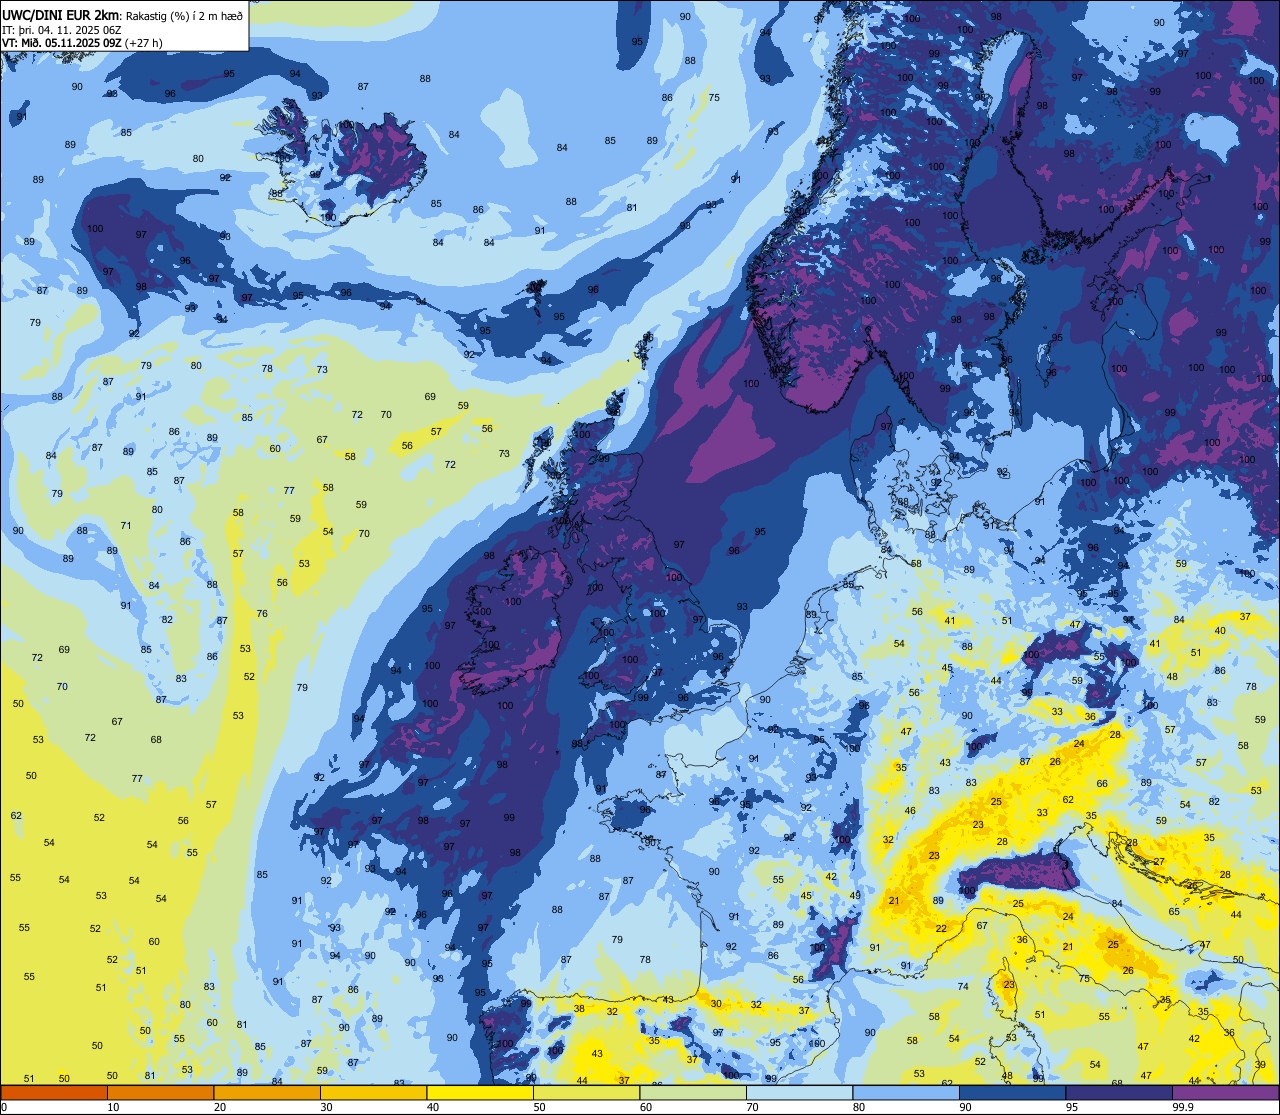1280x1115 pixels.
Task: Choose the 50–60 yellow-green legend segment
Action: [586, 1092]
